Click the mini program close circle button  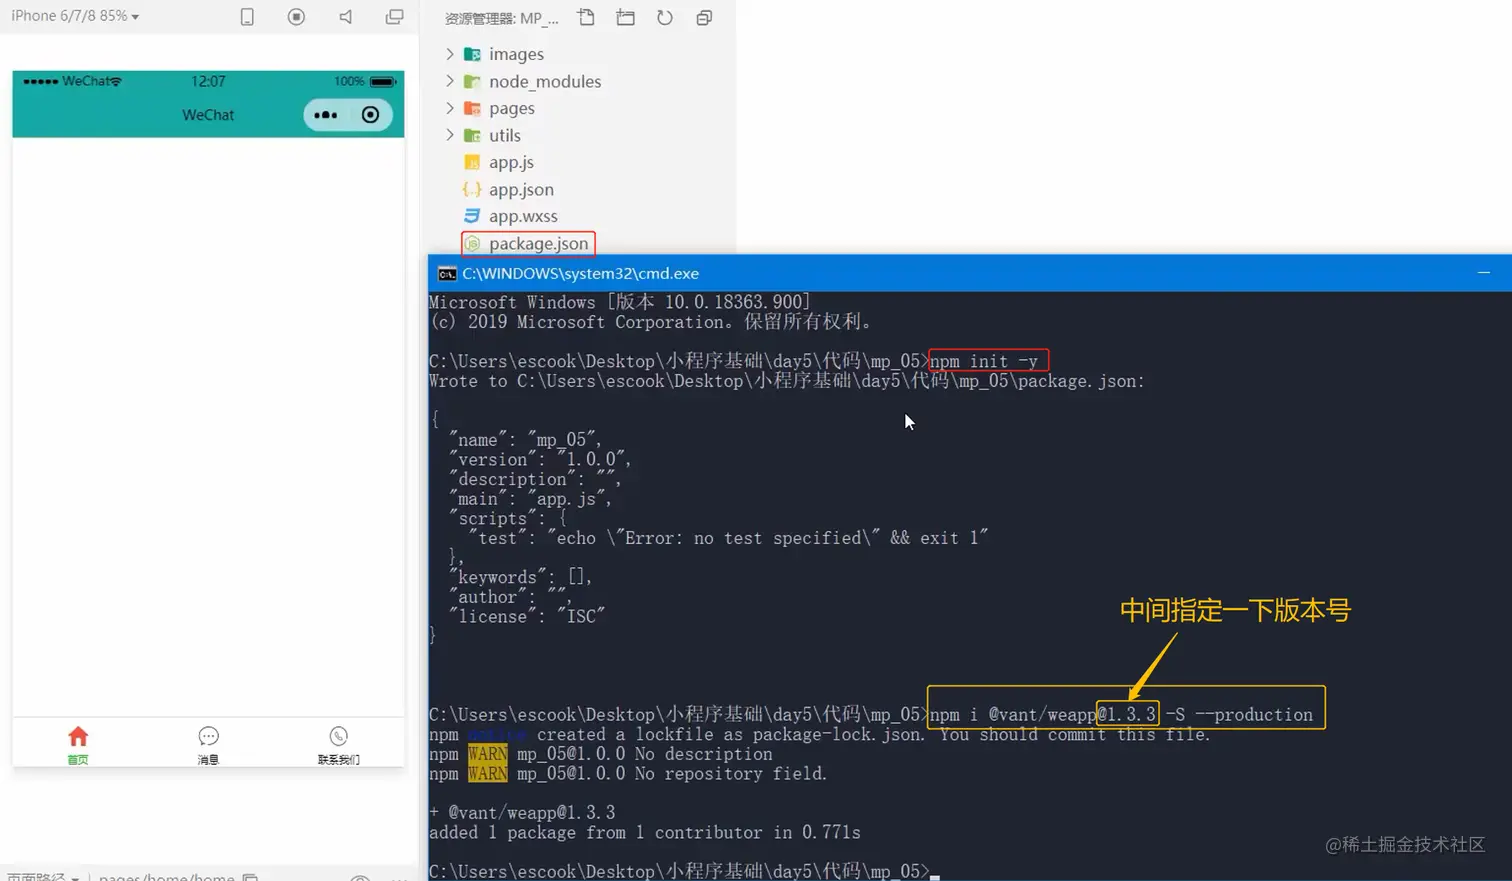click(x=370, y=115)
